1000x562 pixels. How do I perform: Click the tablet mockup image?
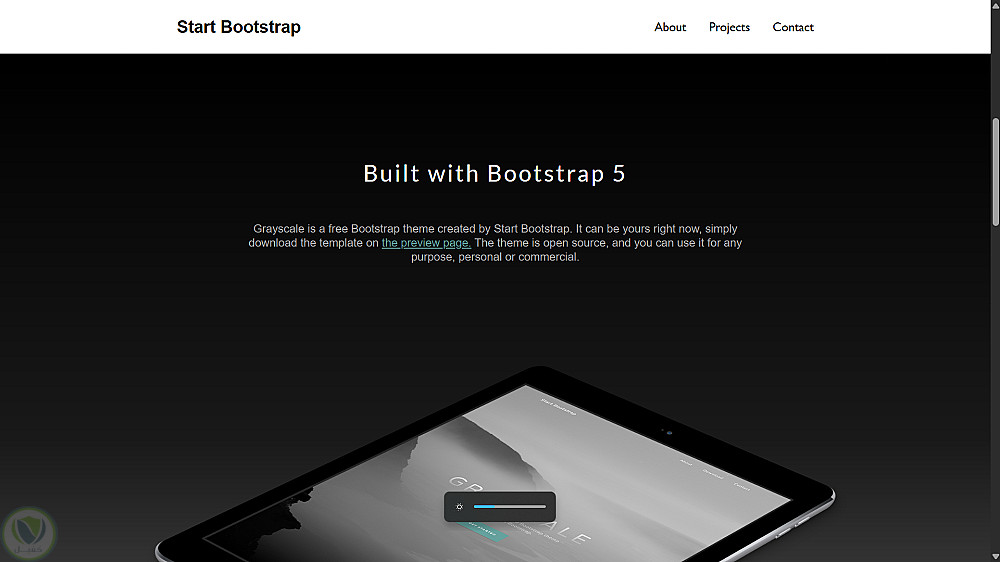tap(495, 464)
